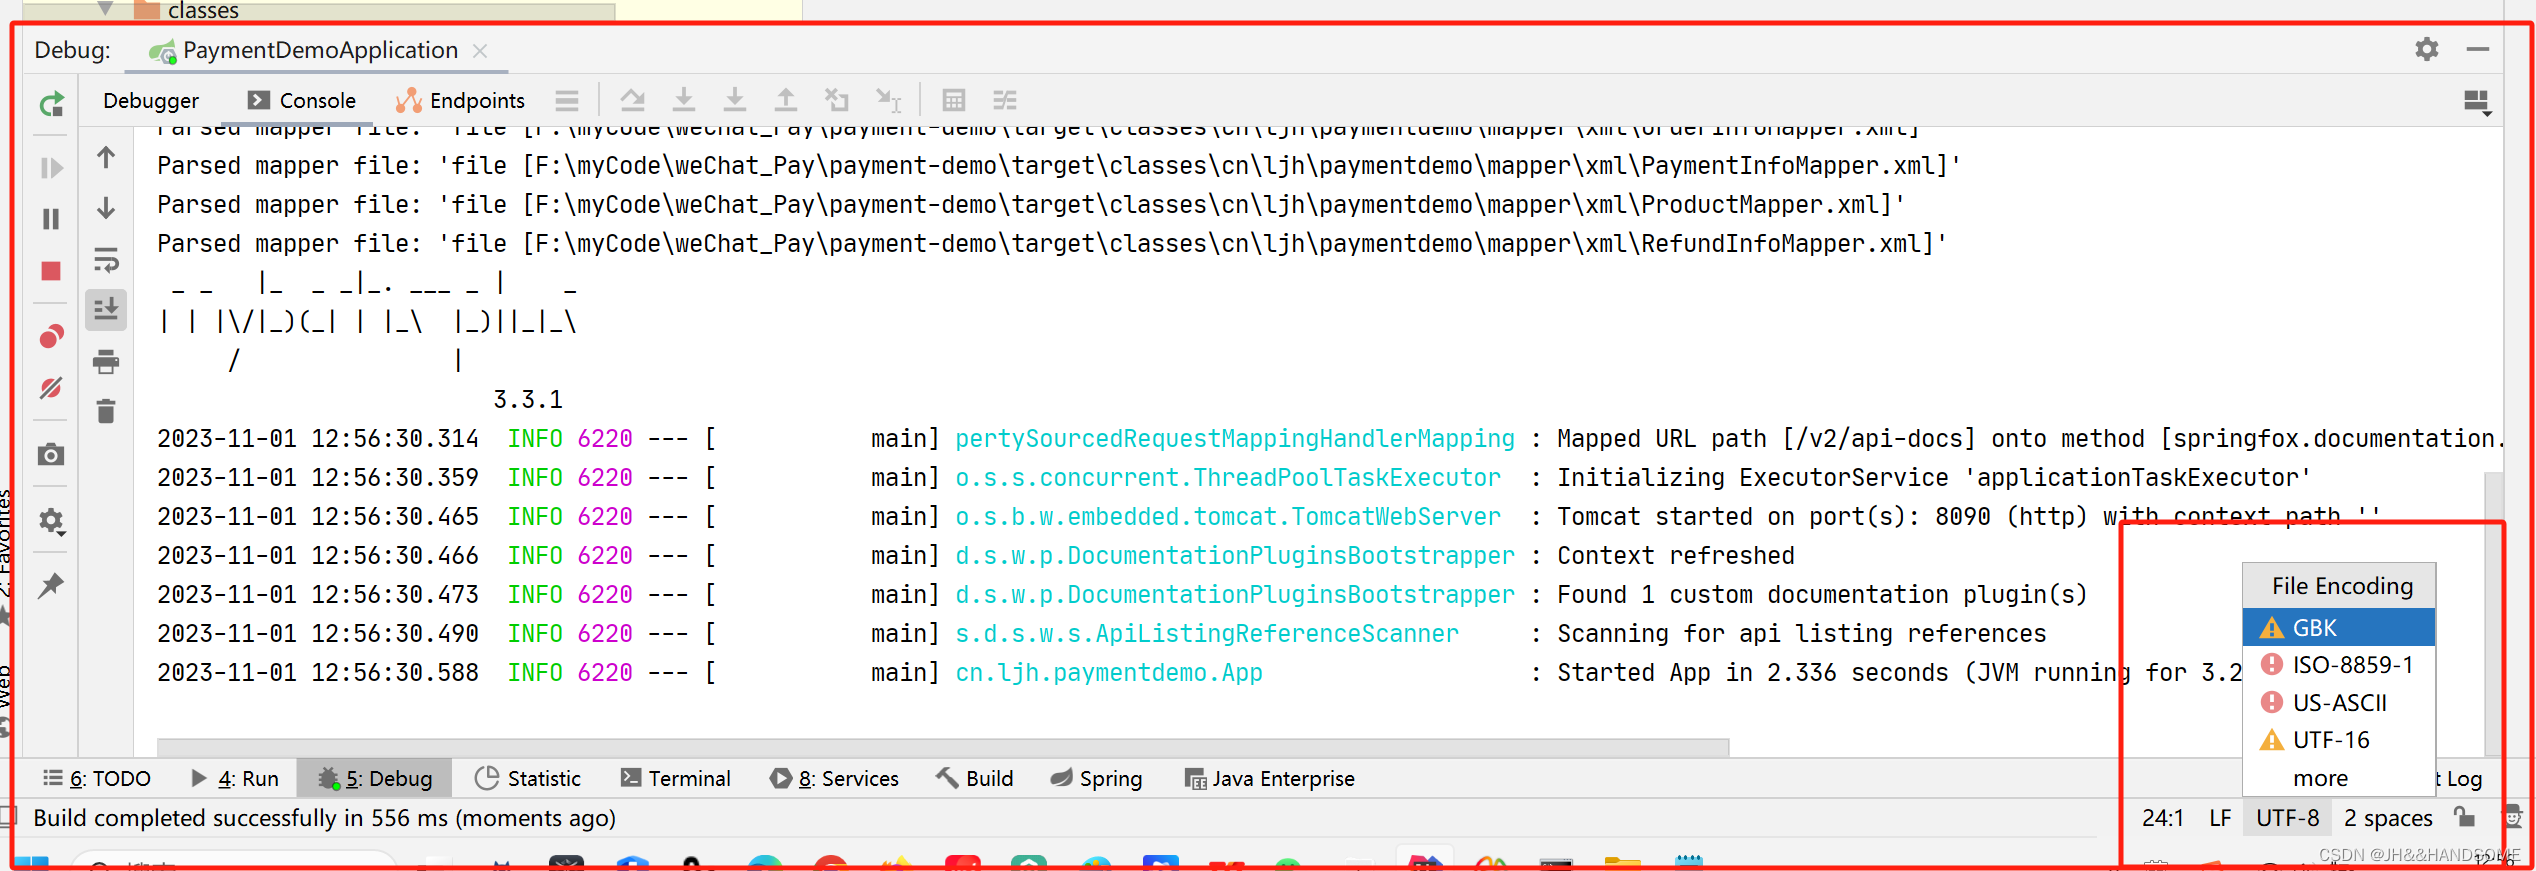The width and height of the screenshot is (2536, 871).
Task: Show more encodings in File Encoding list
Action: (x=2338, y=778)
